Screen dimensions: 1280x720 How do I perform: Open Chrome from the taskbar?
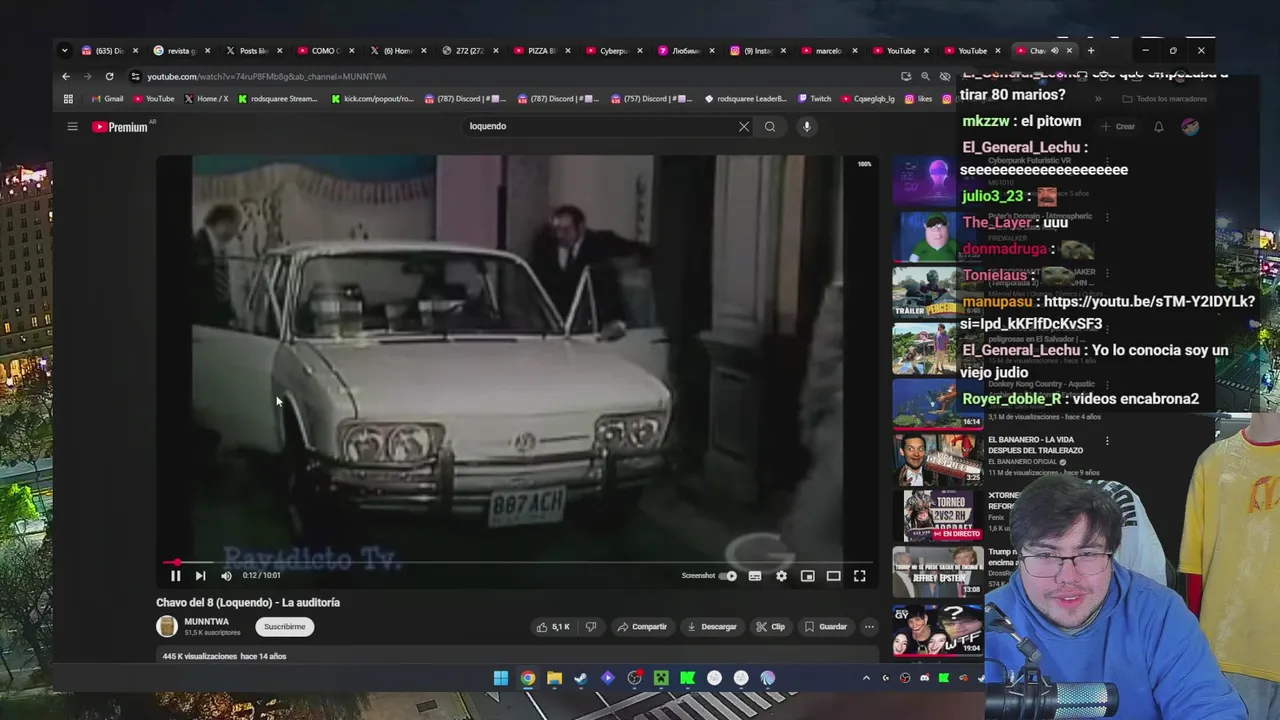click(528, 678)
